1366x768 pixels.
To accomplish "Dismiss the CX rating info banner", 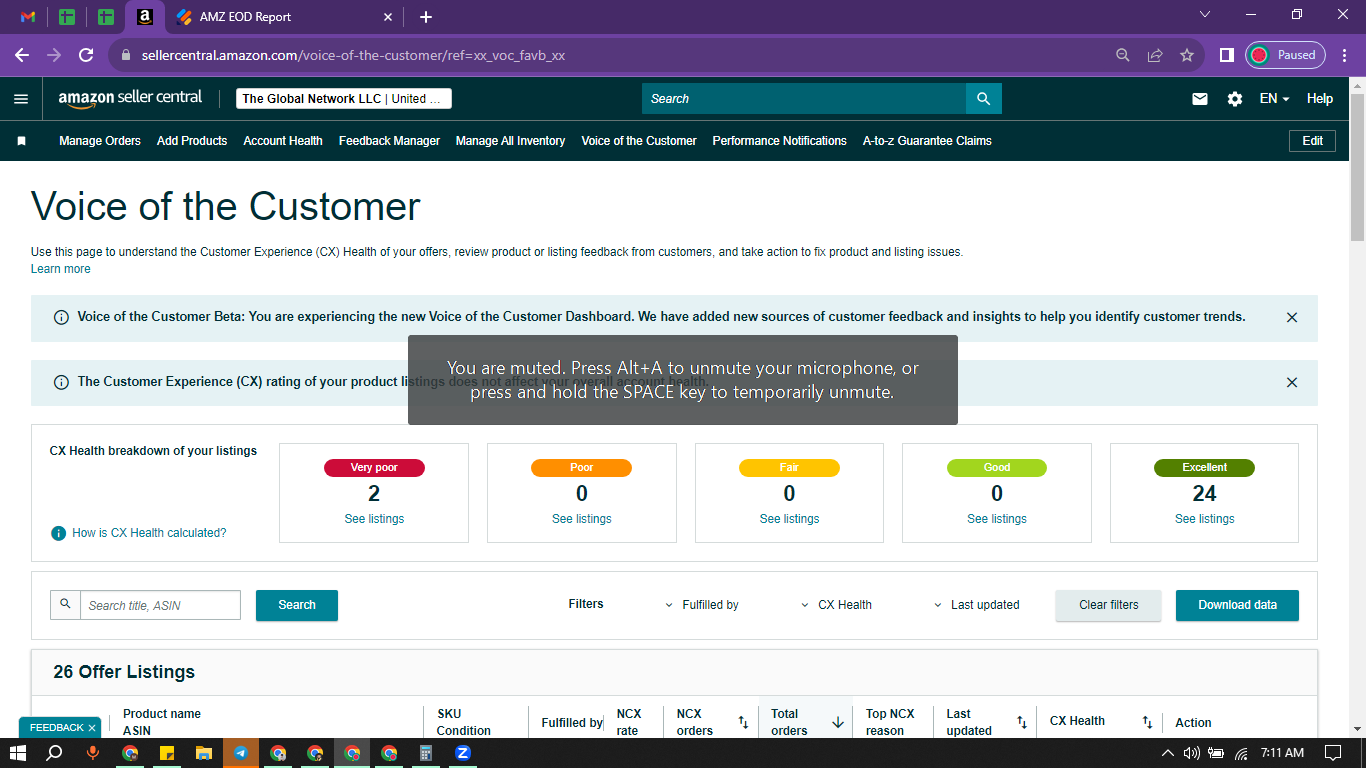I will coord(1292,382).
